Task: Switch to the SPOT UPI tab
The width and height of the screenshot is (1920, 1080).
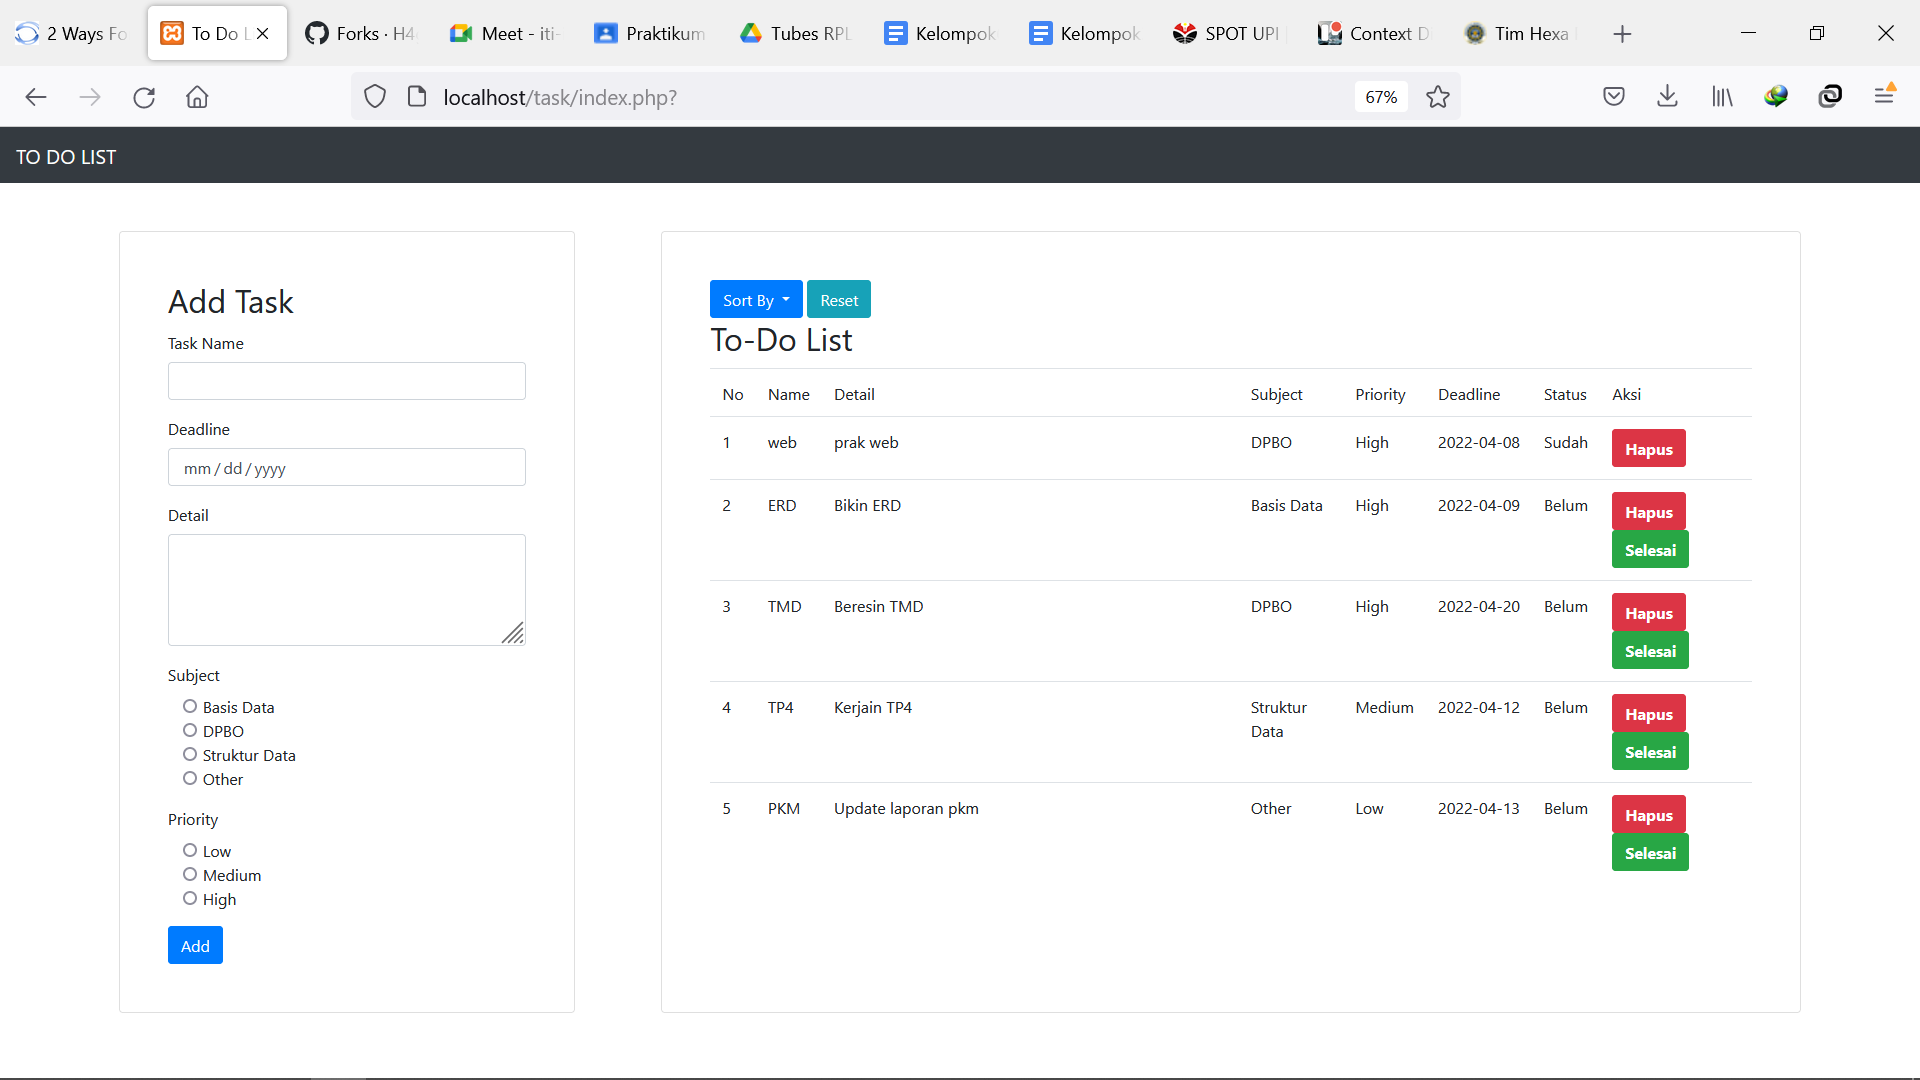Action: pyautogui.click(x=1227, y=33)
